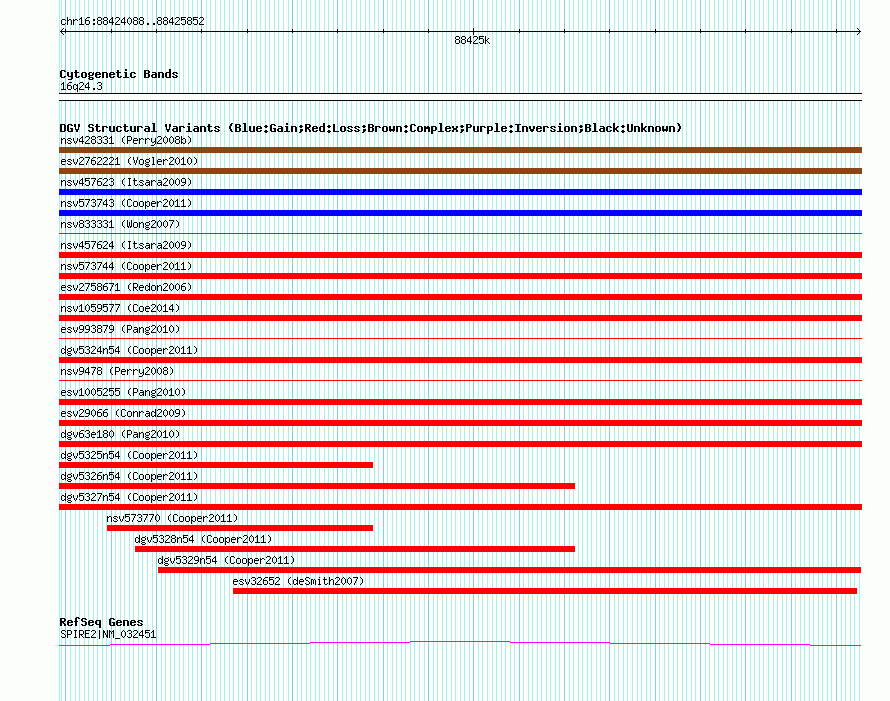
Task: Click the blue gain bar under nsv573743
Action: [x=460, y=213]
